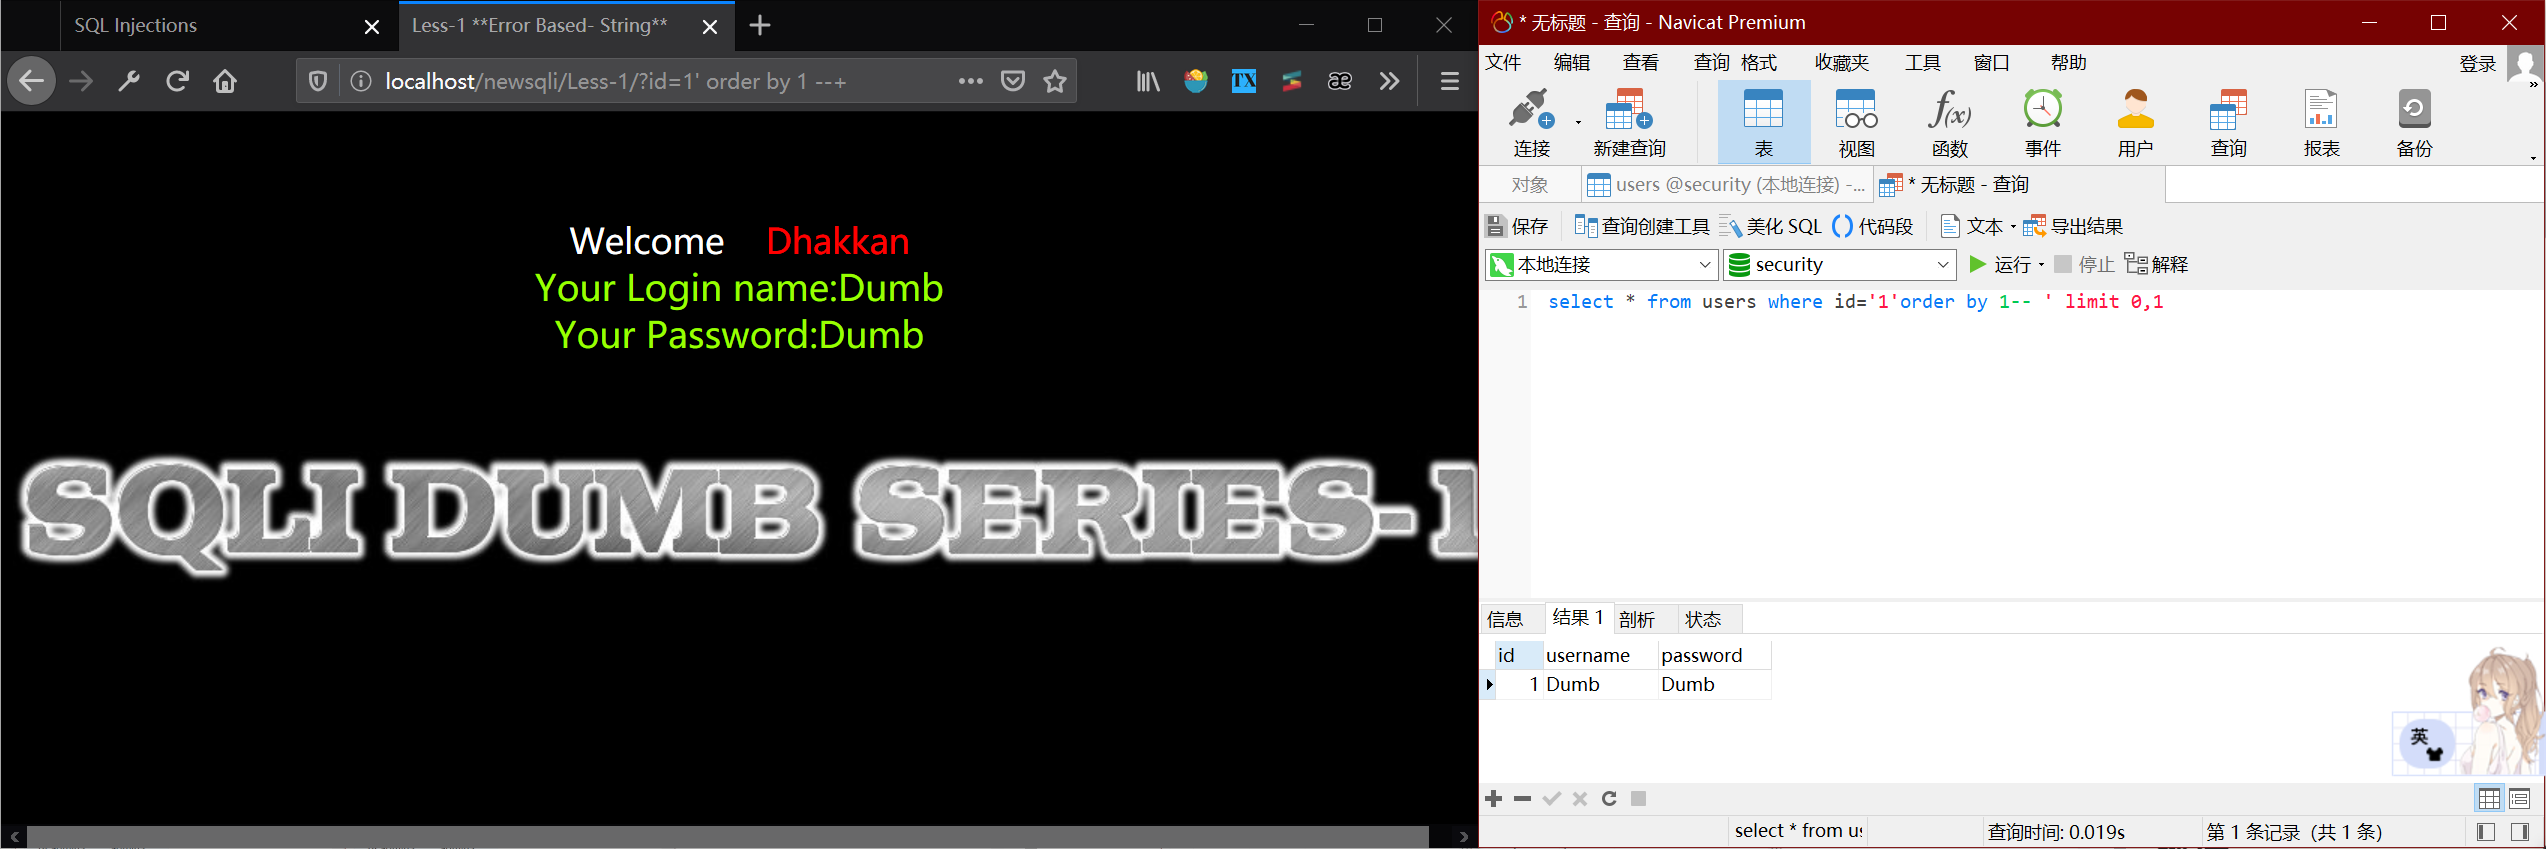Switch to the 对象 objects tab
This screenshot has width=2546, height=849.
pos(1529,185)
